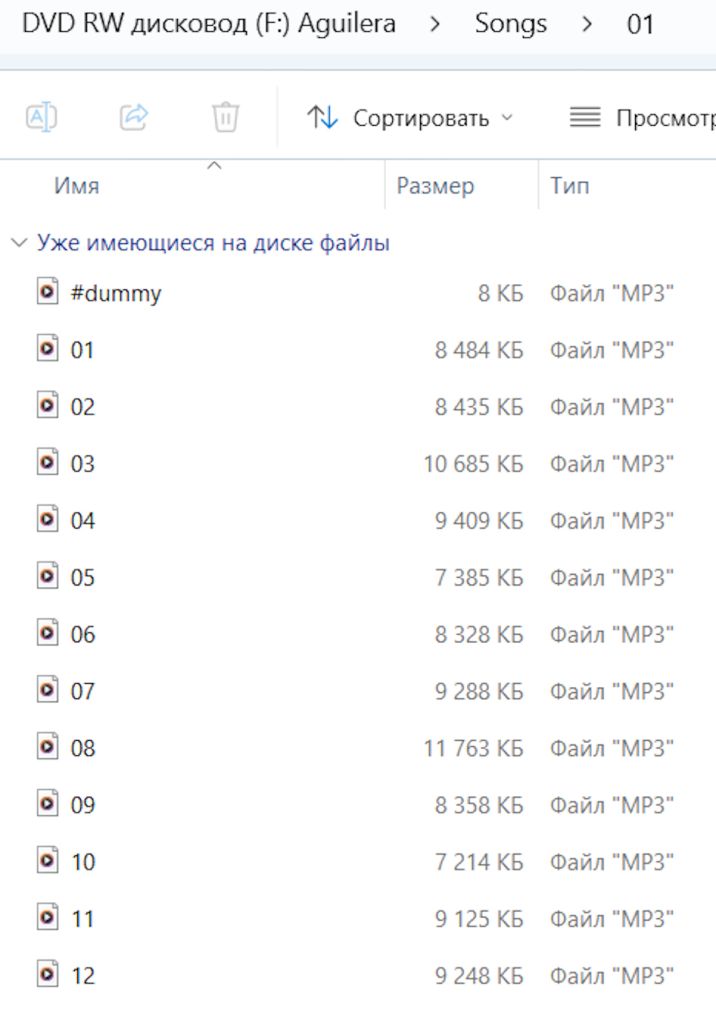
Task: Click the sort arrows icon beside Сортировать
Action: tap(322, 118)
